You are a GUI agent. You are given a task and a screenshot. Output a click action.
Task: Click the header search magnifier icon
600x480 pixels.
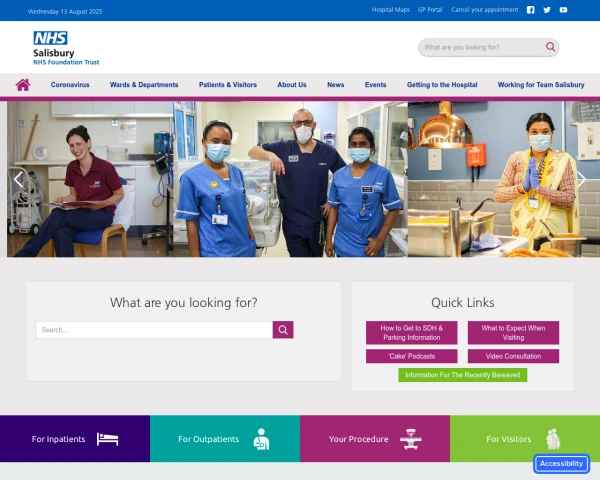click(x=550, y=47)
